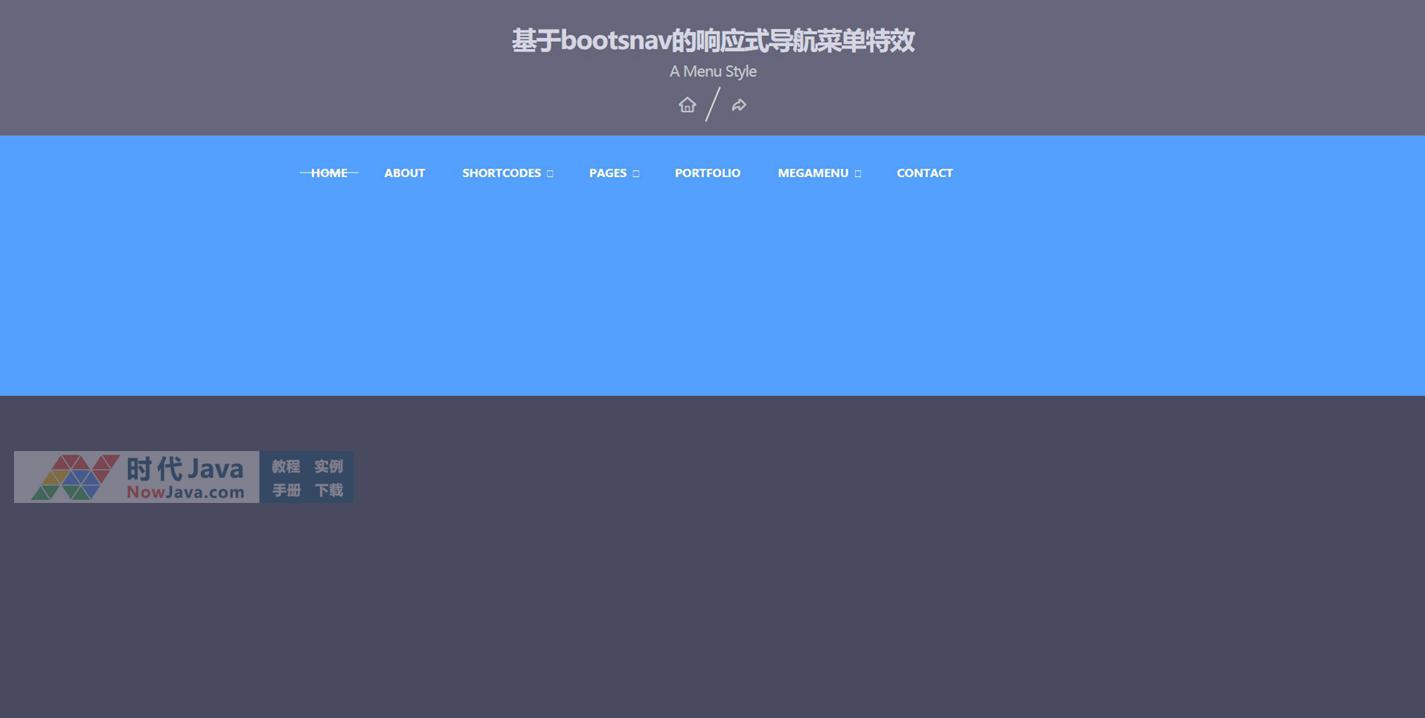
Task: Expand the MEGAMENU dropdown
Action: 813,173
